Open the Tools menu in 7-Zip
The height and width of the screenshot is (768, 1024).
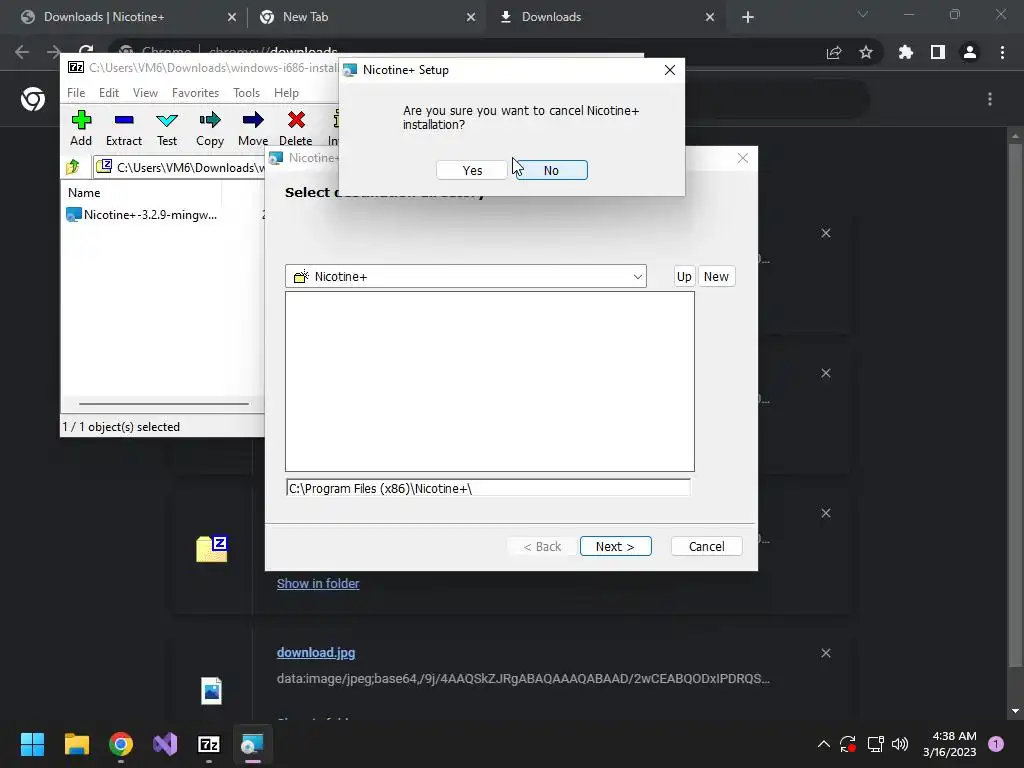click(x=246, y=93)
